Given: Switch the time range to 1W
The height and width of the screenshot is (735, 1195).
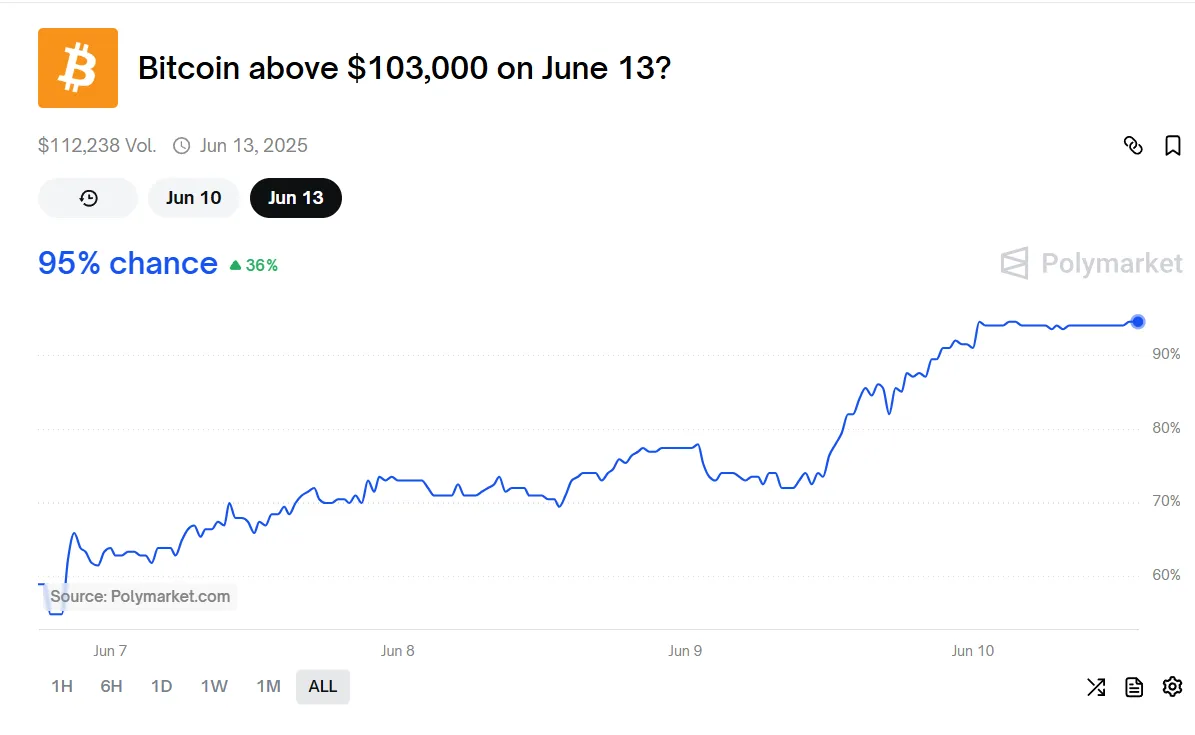Looking at the screenshot, I should [x=214, y=687].
